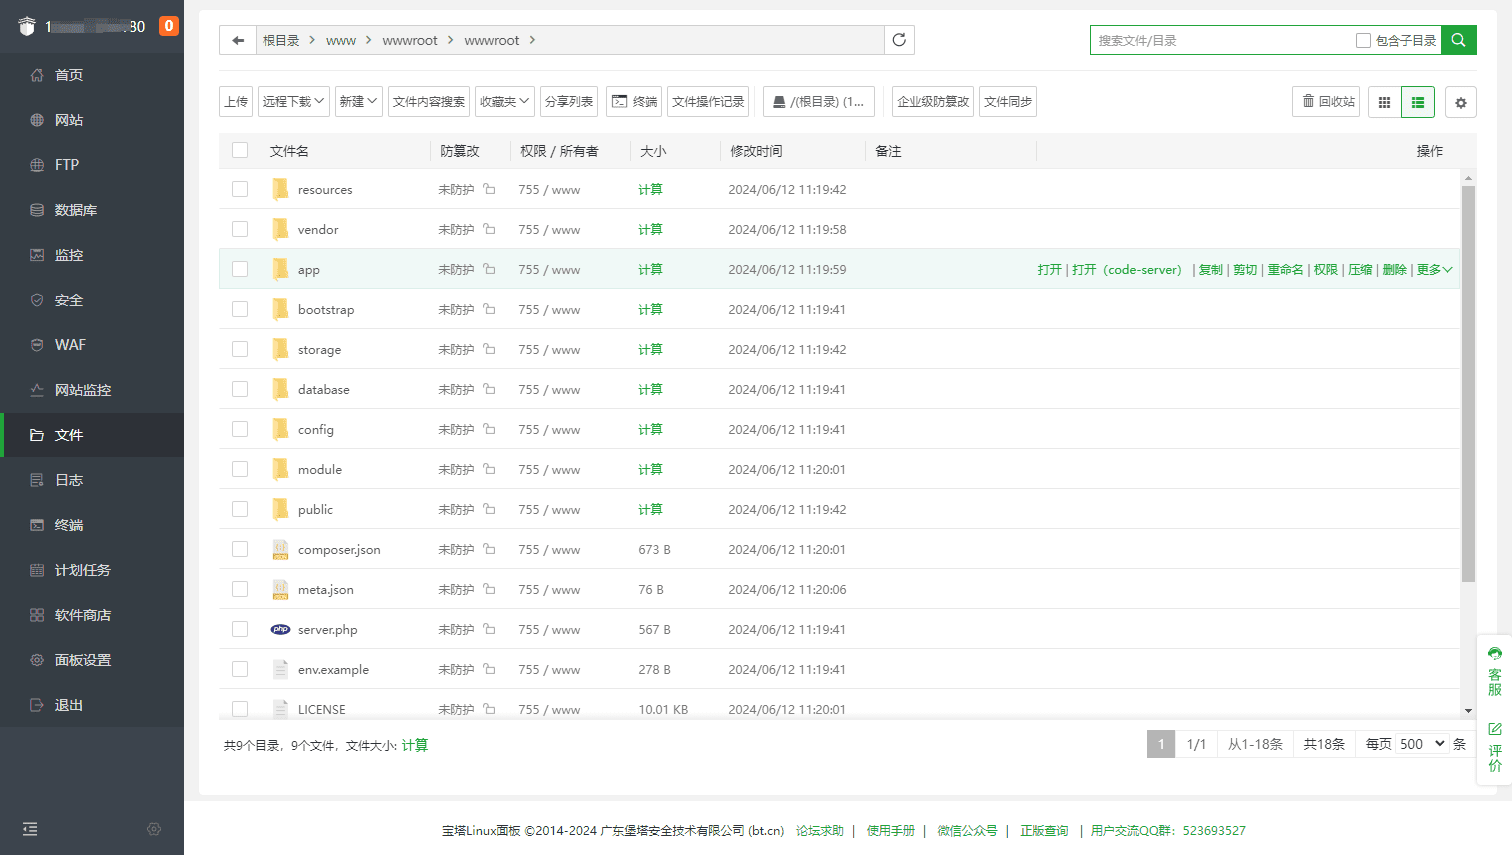The image size is (1512, 855).
Task: Switch to list view mode
Action: pos(1418,101)
